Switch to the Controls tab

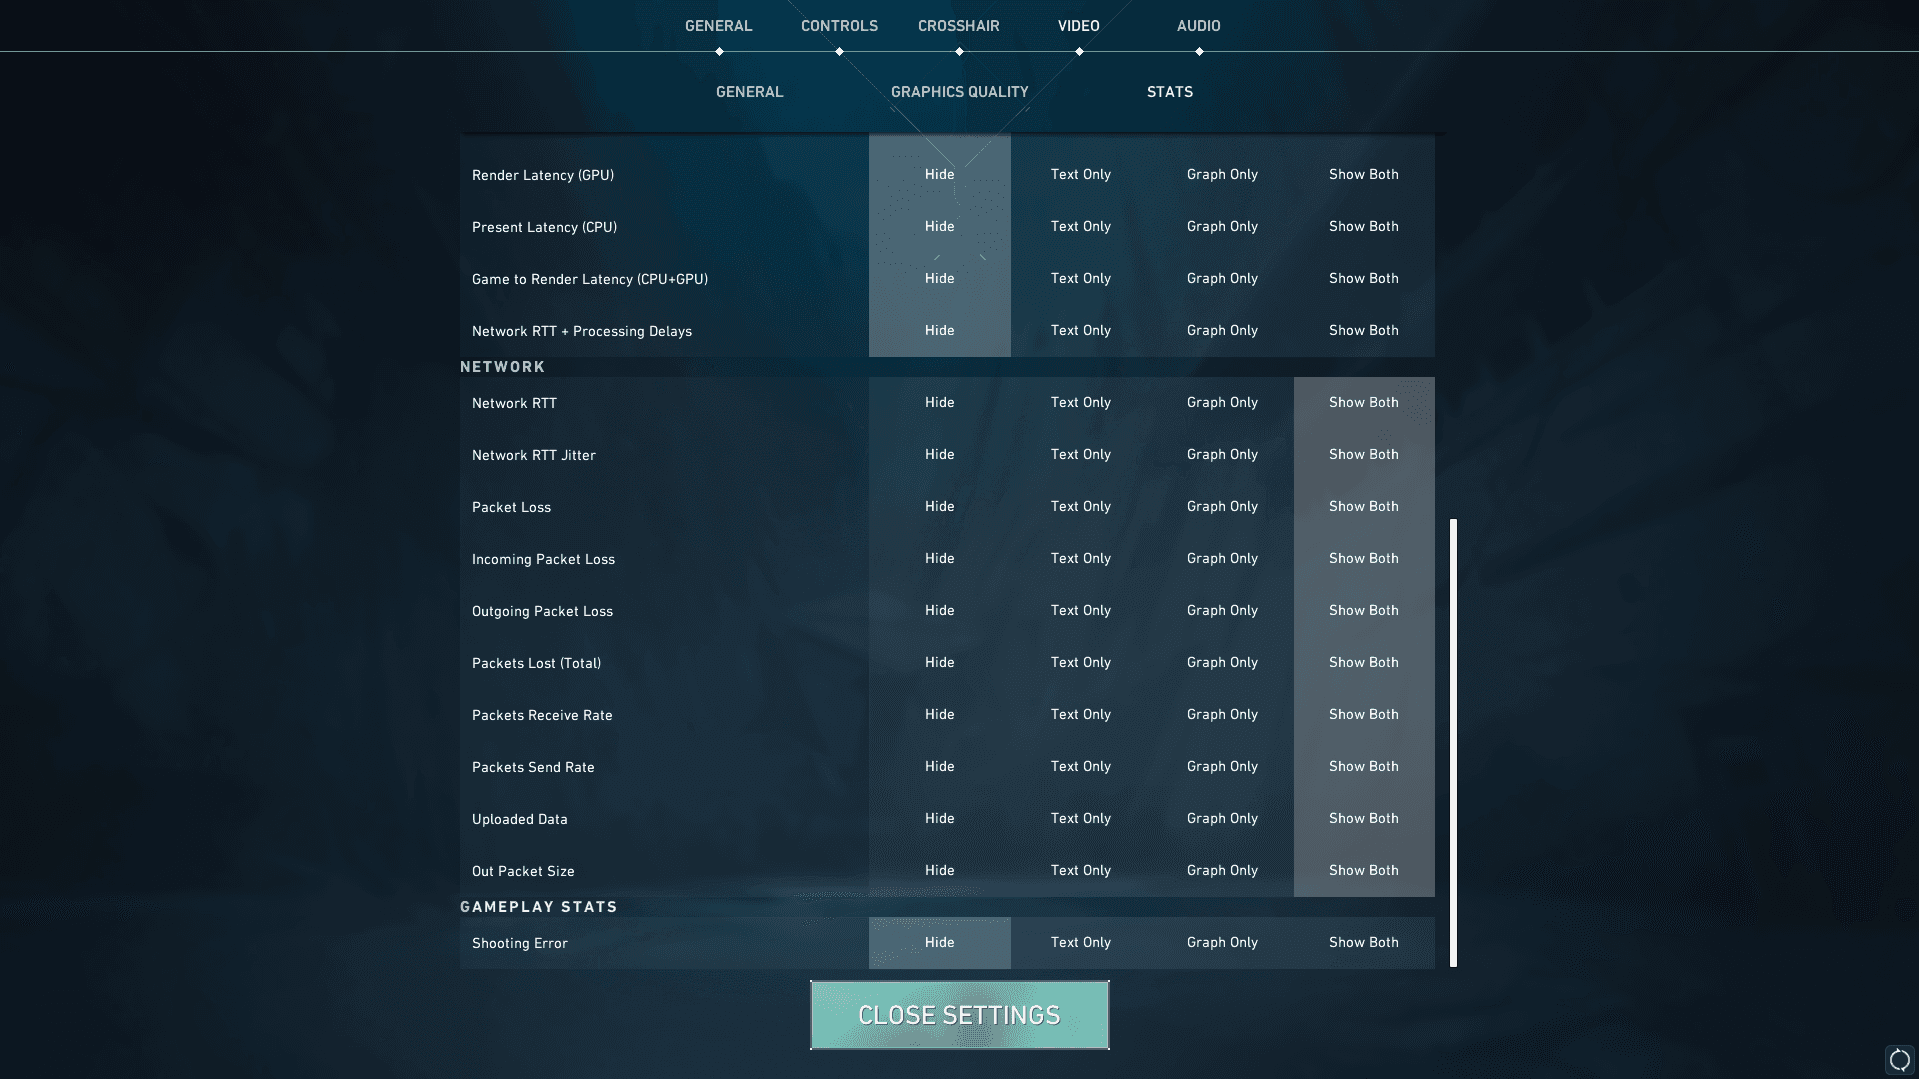(839, 26)
